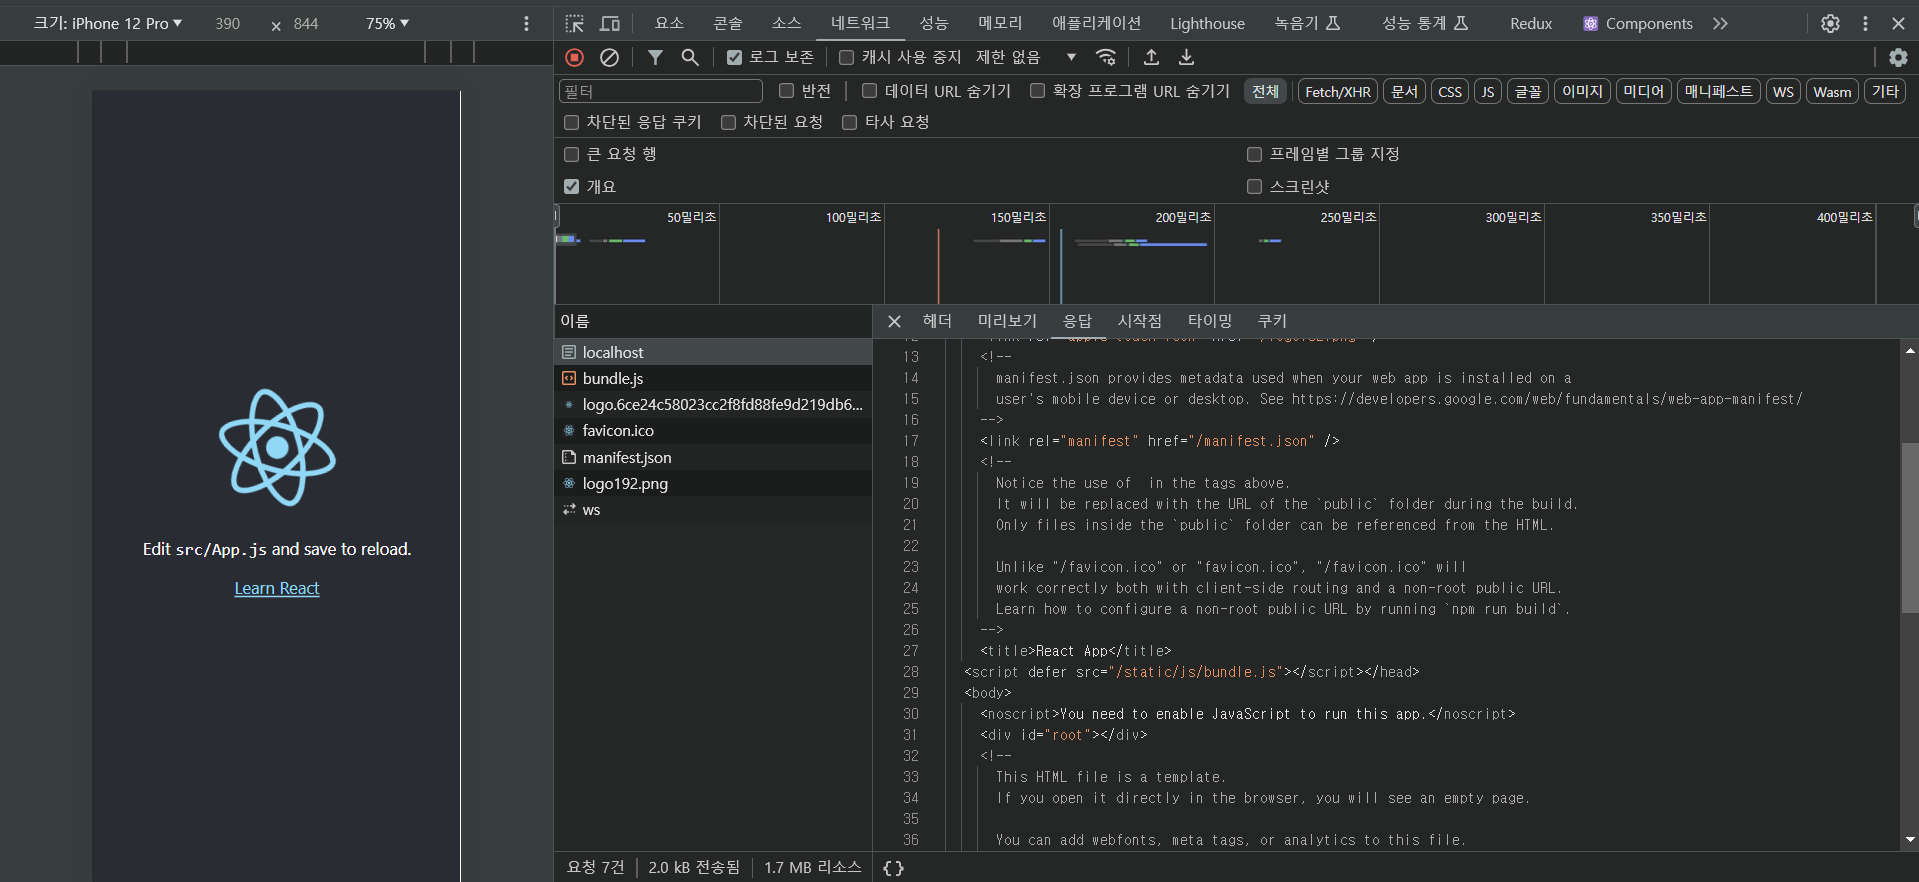1919x882 pixels.
Task: Open DevTools settings gear
Action: tap(1830, 23)
